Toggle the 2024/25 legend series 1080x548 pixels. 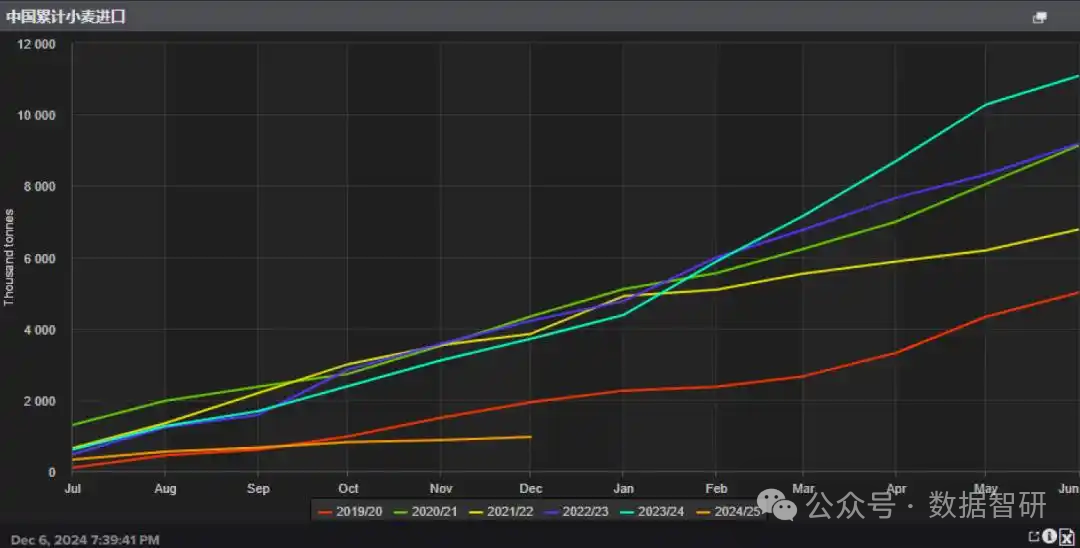click(729, 512)
